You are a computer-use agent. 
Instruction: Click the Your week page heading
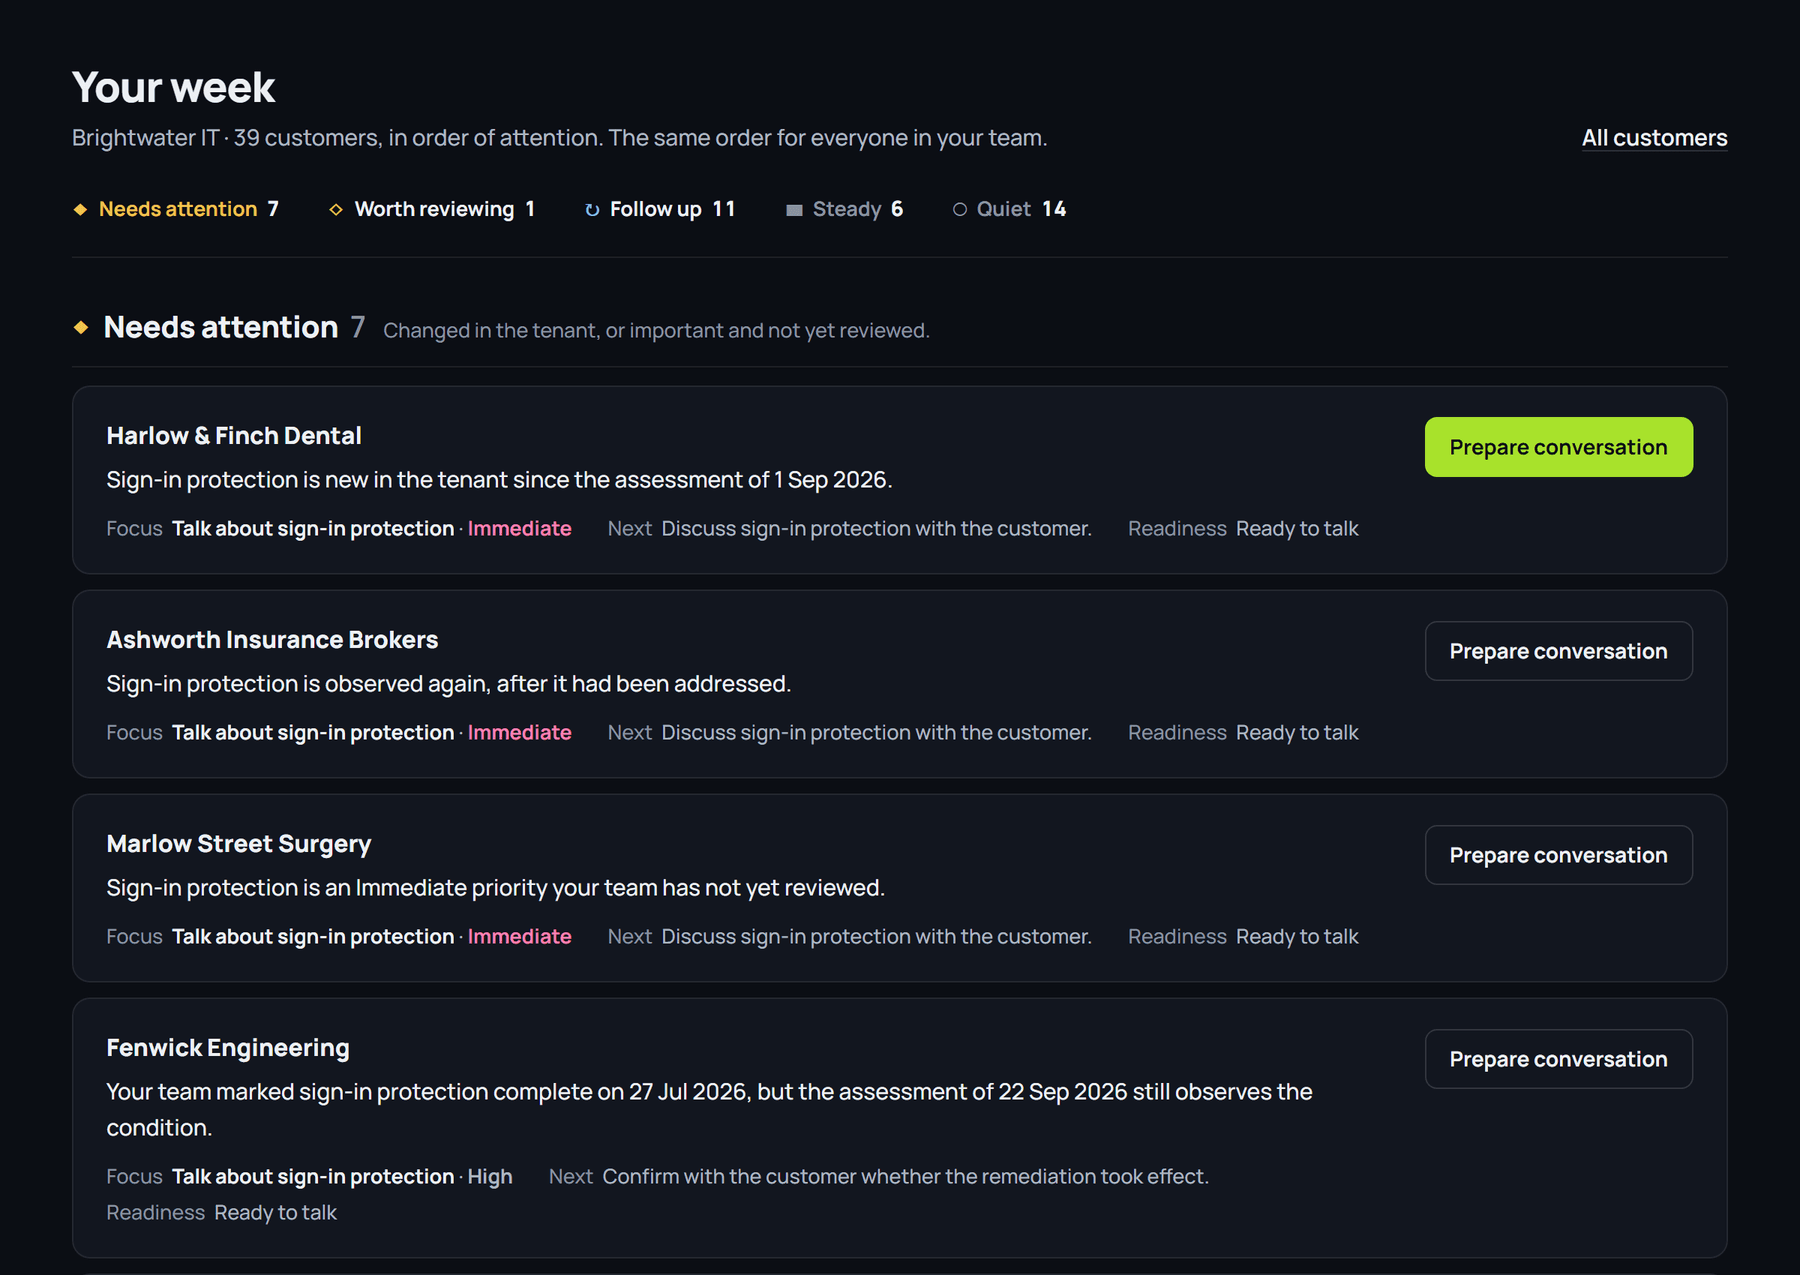pyautogui.click(x=173, y=88)
